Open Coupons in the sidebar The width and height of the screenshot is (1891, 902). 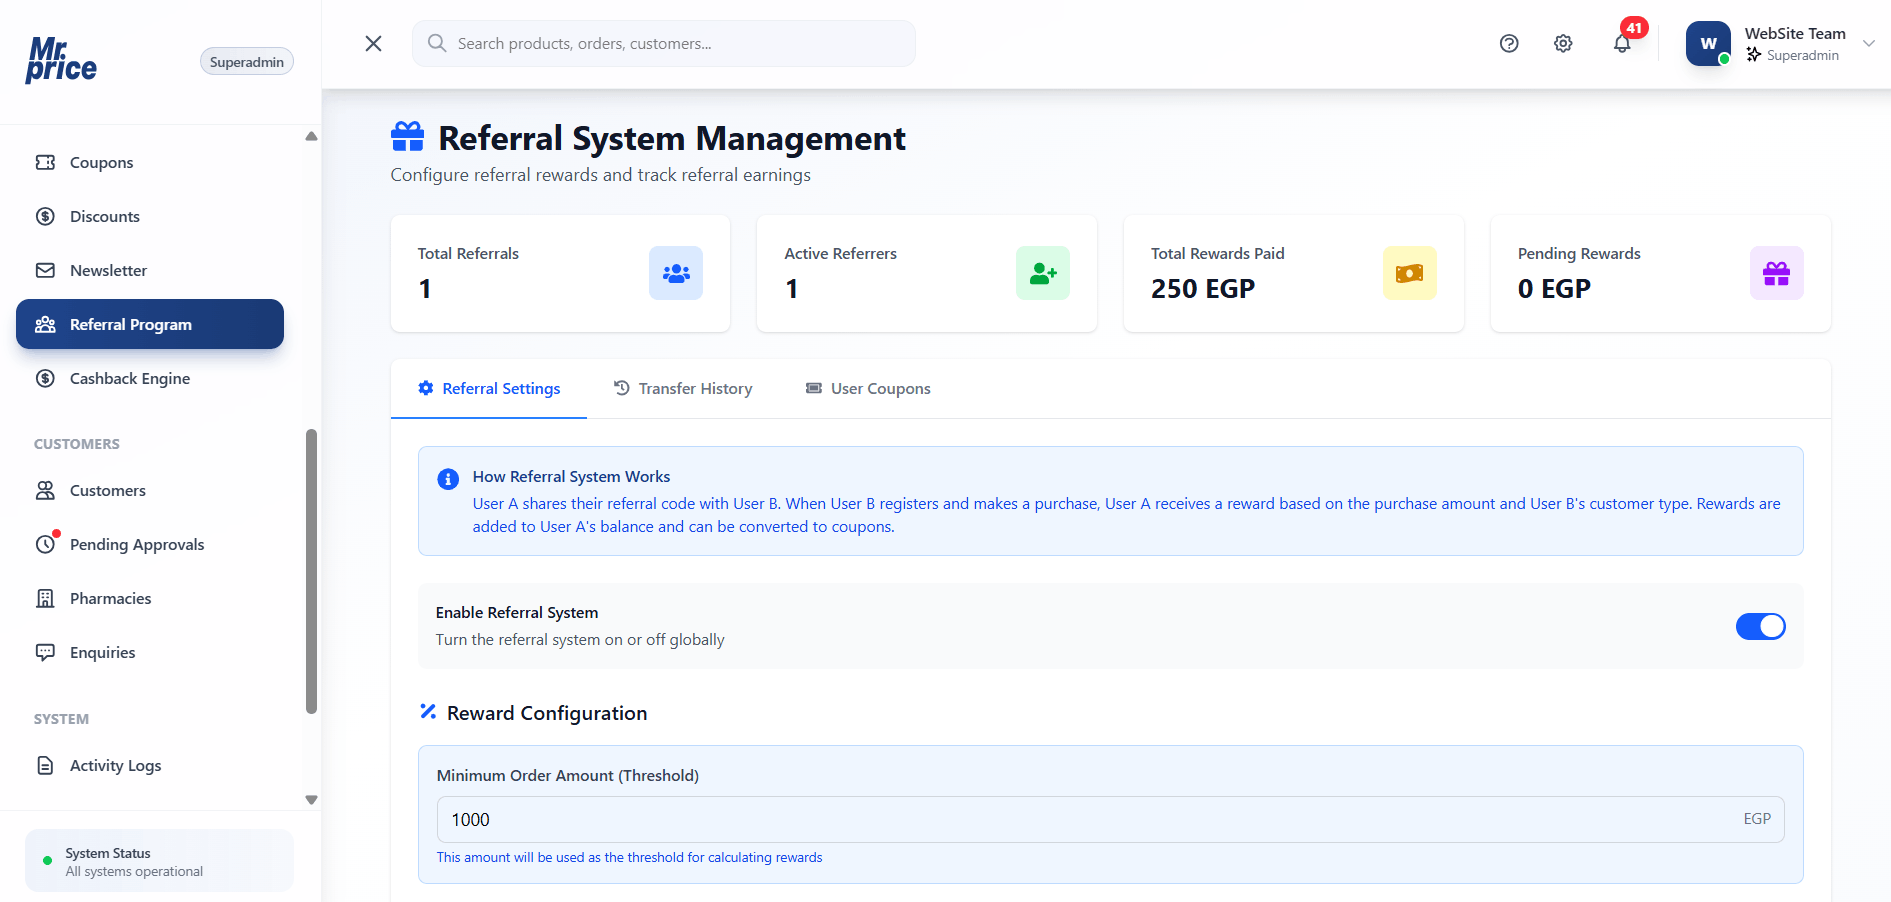[150, 162]
